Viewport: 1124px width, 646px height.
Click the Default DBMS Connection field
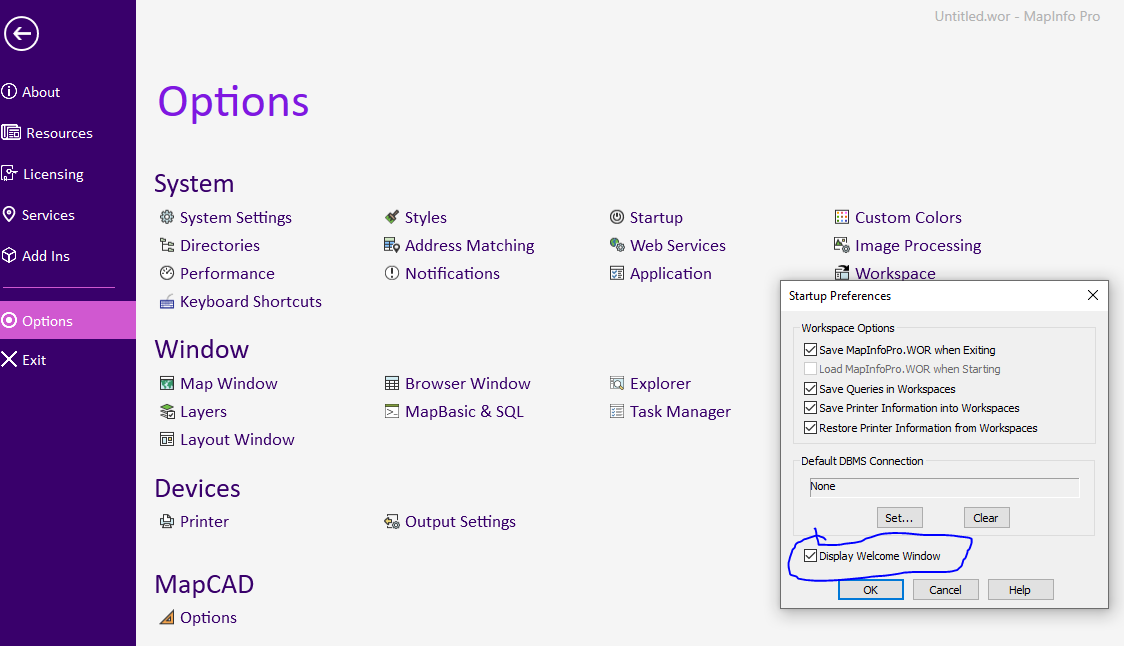(943, 487)
